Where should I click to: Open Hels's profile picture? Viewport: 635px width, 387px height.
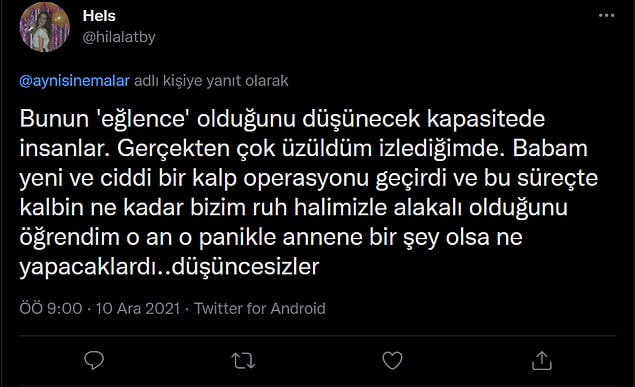tap(45, 27)
